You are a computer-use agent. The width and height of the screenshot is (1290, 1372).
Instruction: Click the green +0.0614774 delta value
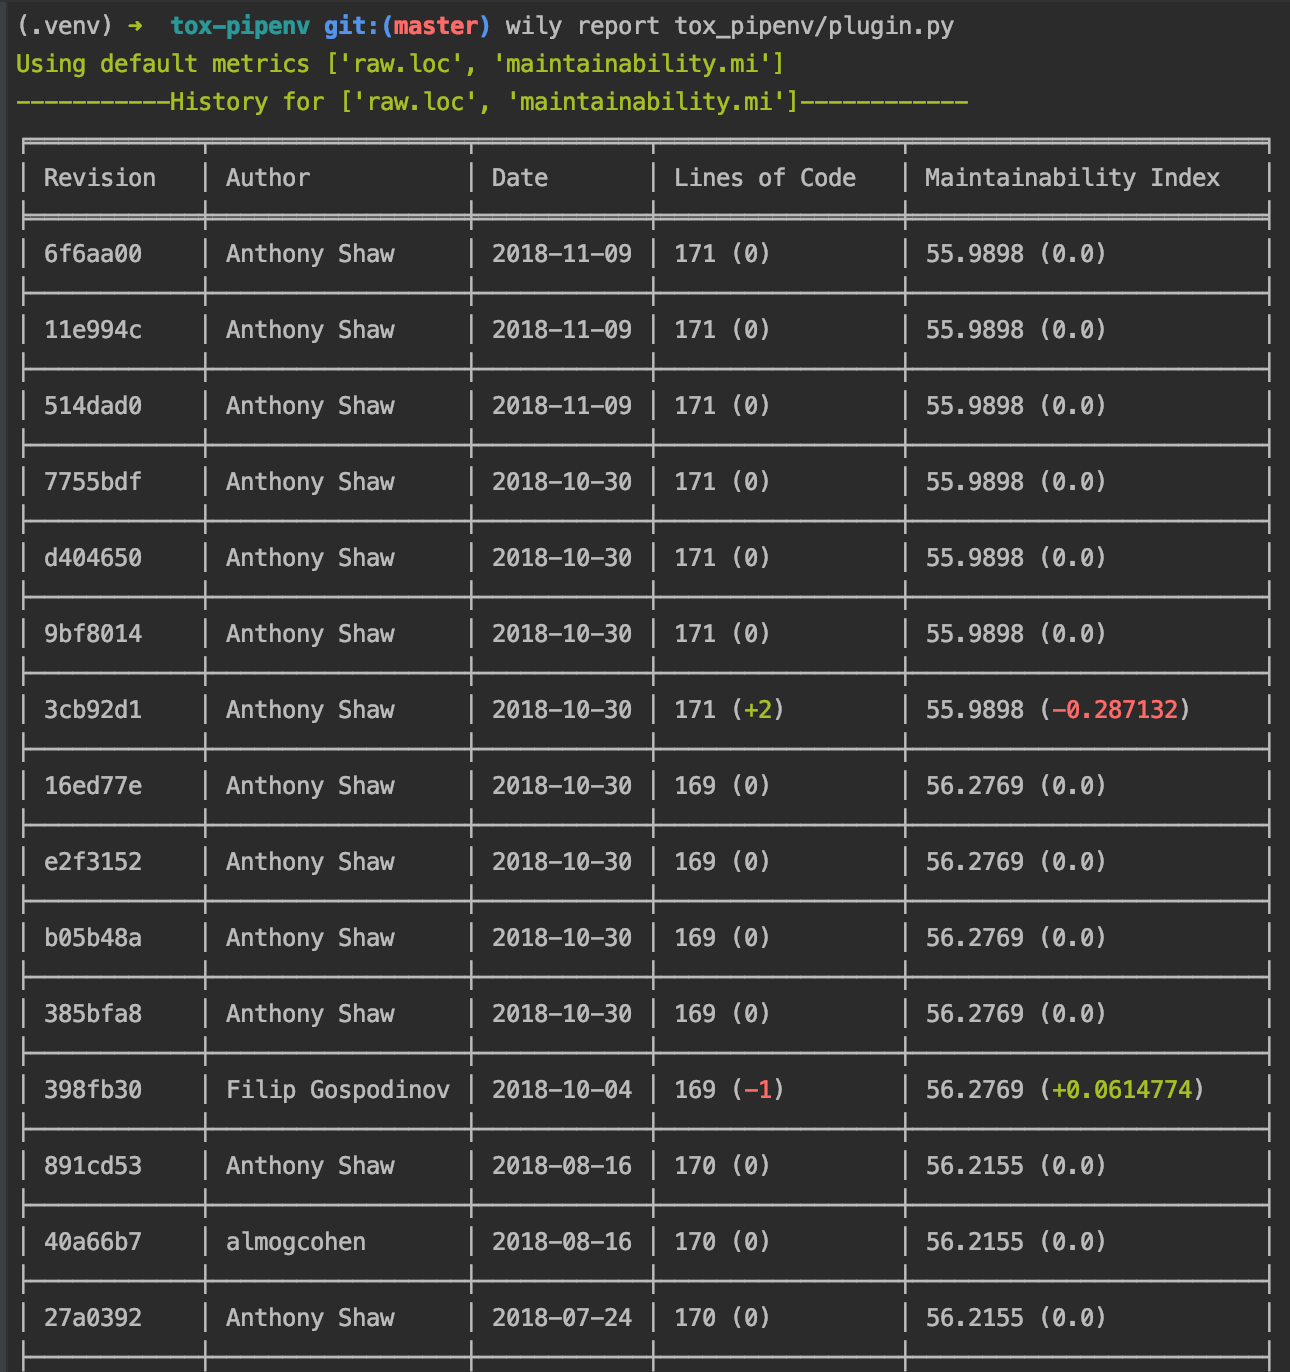tap(1122, 1090)
